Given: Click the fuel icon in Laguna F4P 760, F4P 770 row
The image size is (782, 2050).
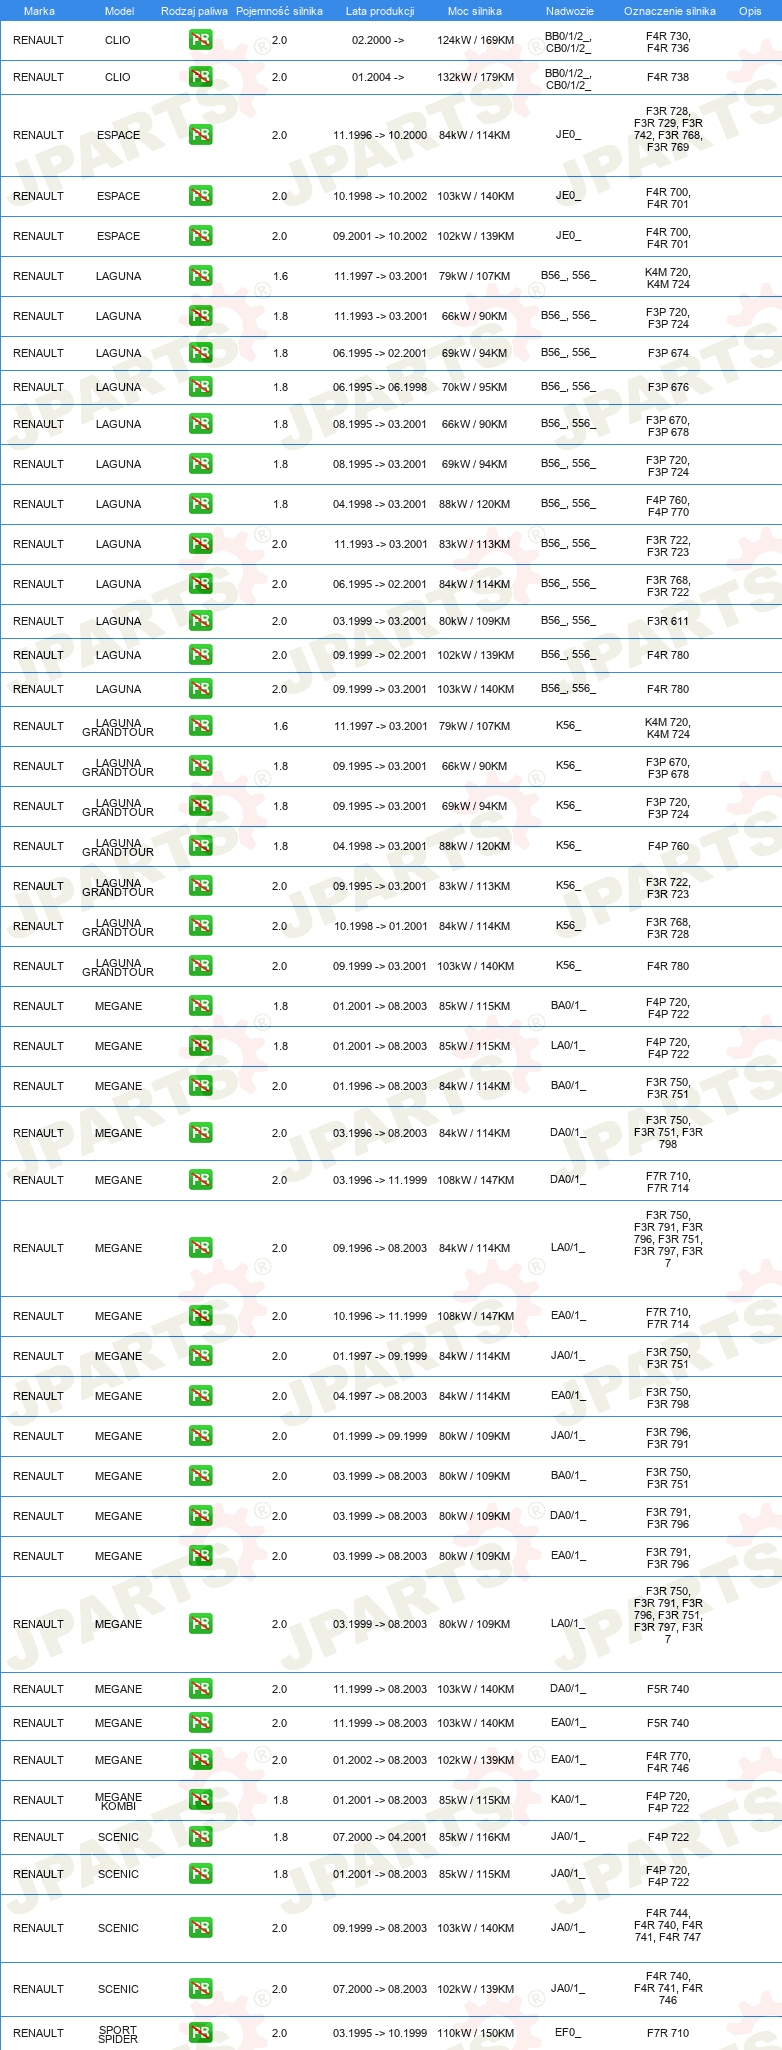Looking at the screenshot, I should point(200,504).
